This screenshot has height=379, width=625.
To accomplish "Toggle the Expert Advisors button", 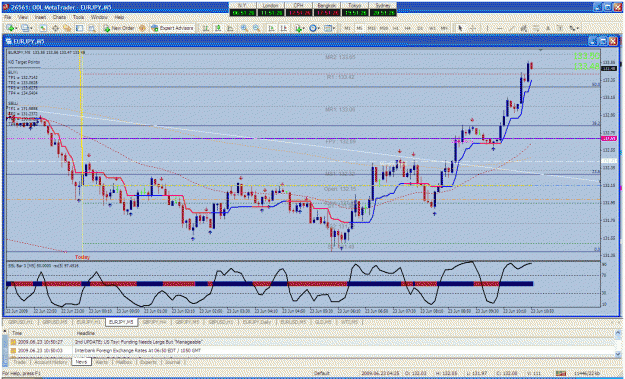I will pyautogui.click(x=172, y=28).
